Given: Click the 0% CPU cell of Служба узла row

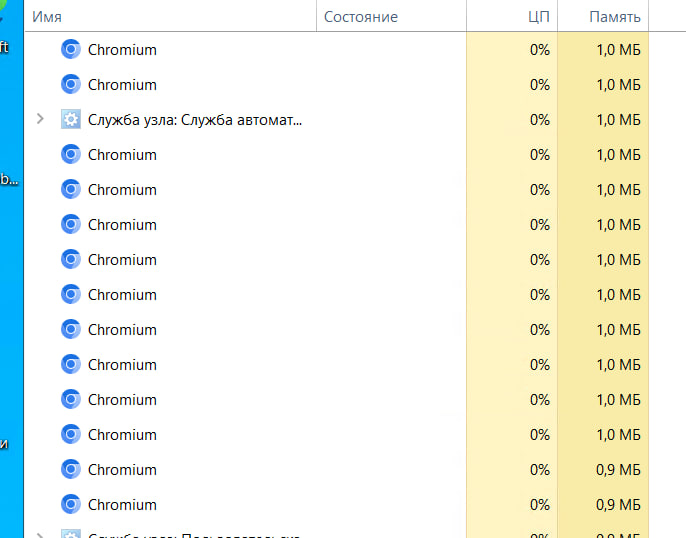Looking at the screenshot, I should click(540, 120).
